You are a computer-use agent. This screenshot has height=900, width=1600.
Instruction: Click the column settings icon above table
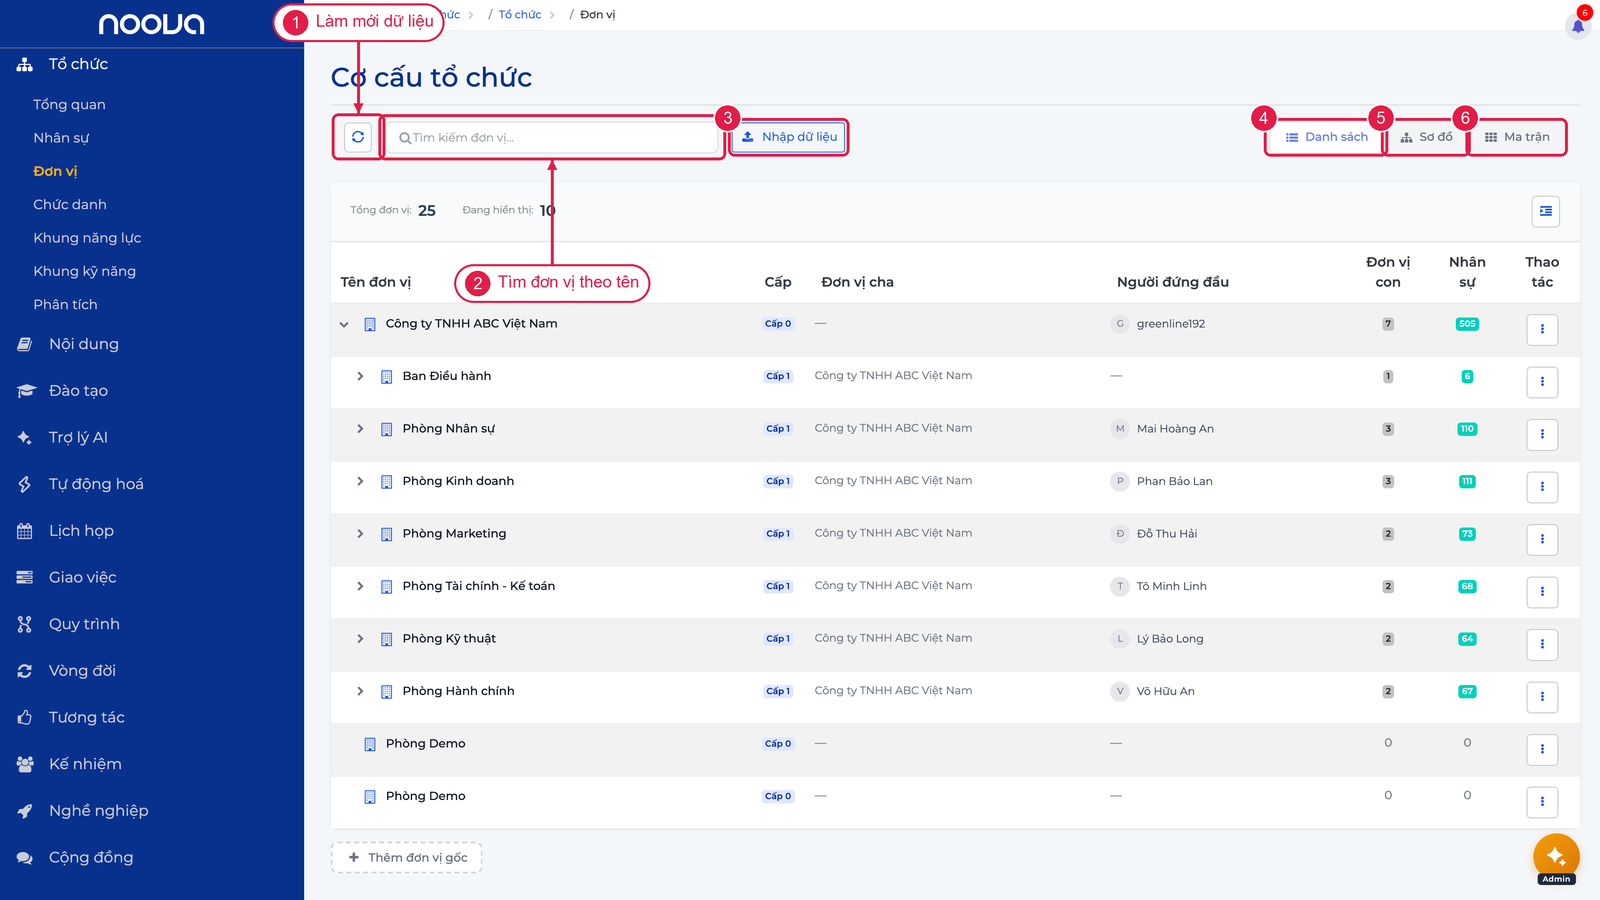coord(1545,211)
